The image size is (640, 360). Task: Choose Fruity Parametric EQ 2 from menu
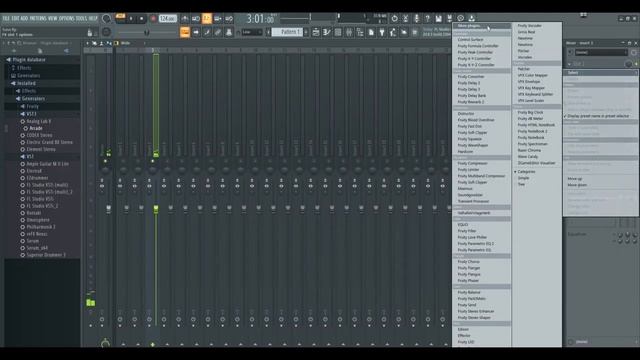[x=476, y=243]
